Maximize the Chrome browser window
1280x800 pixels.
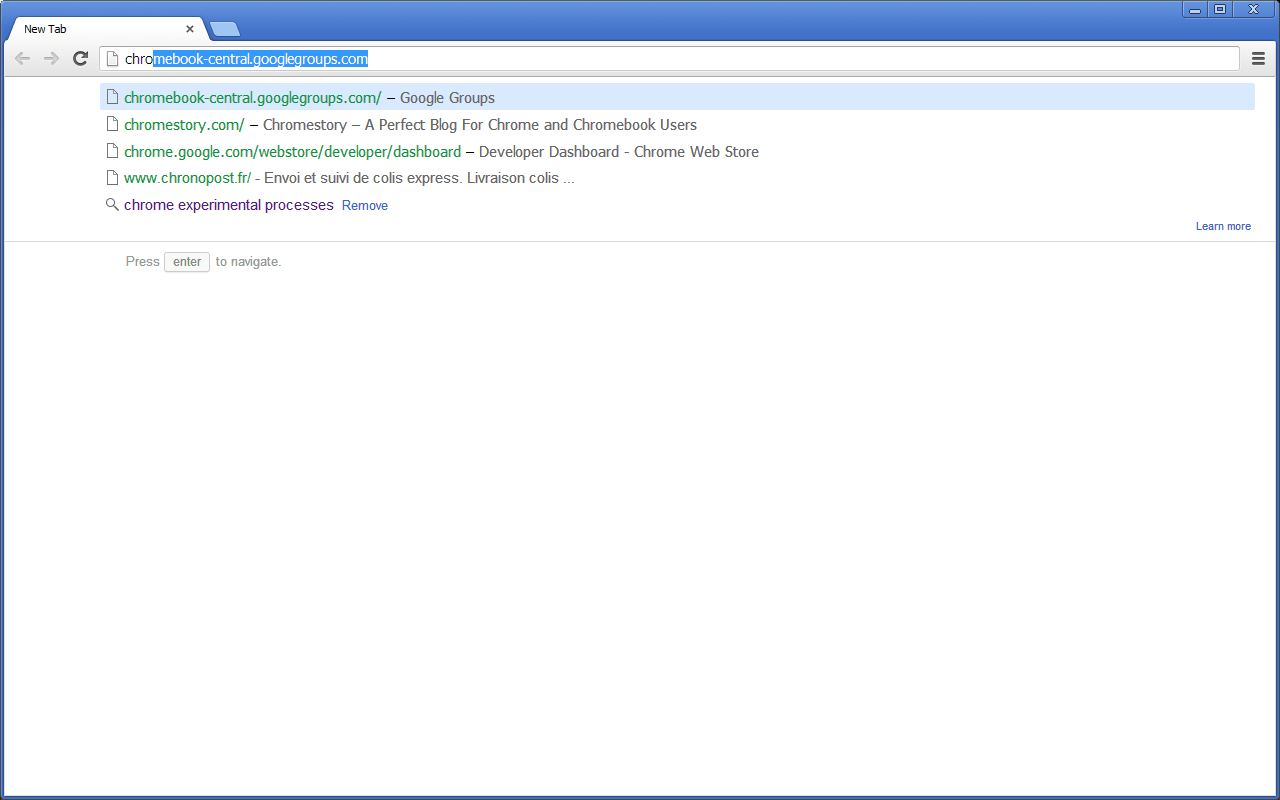1220,9
